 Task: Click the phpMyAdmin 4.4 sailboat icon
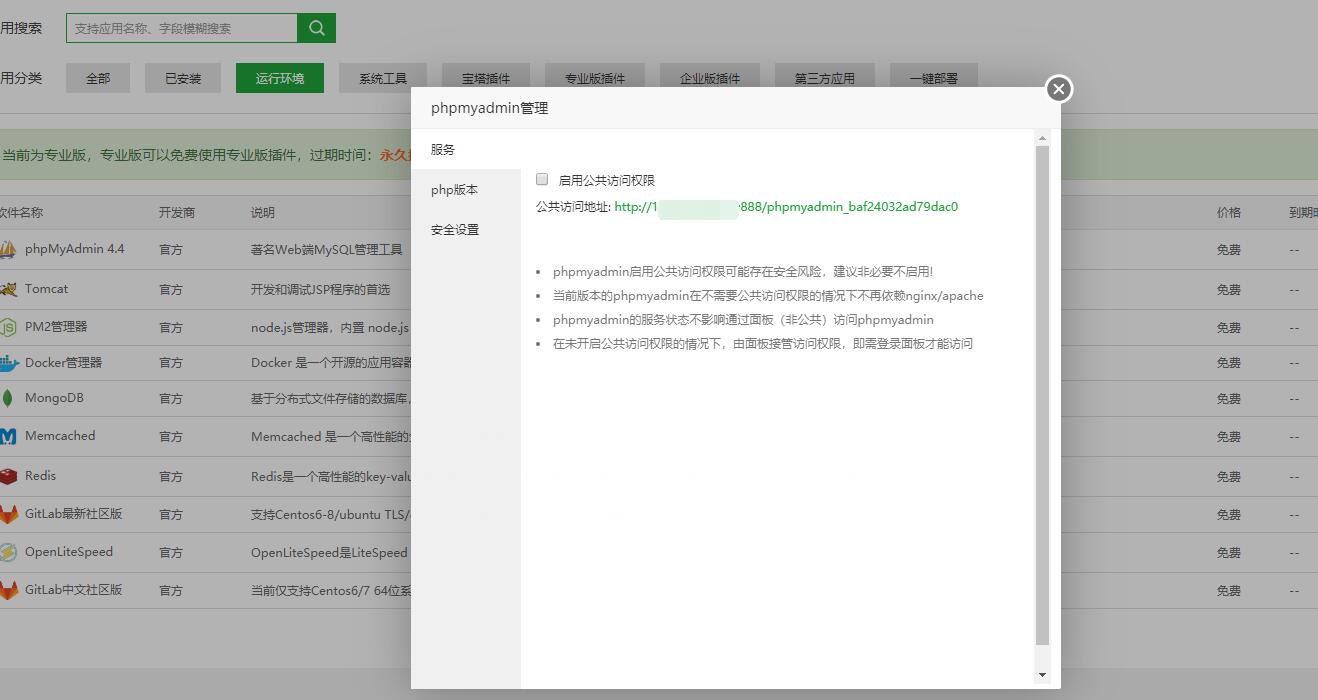click(x=8, y=249)
